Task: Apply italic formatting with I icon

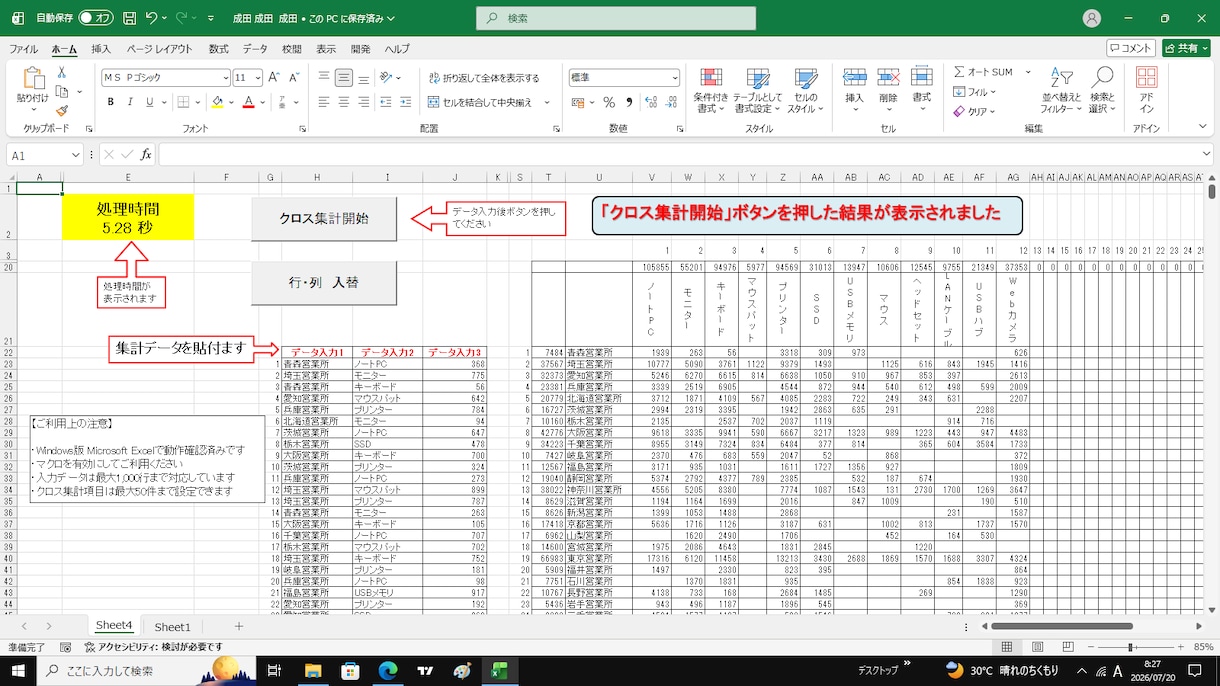Action: click(x=130, y=102)
